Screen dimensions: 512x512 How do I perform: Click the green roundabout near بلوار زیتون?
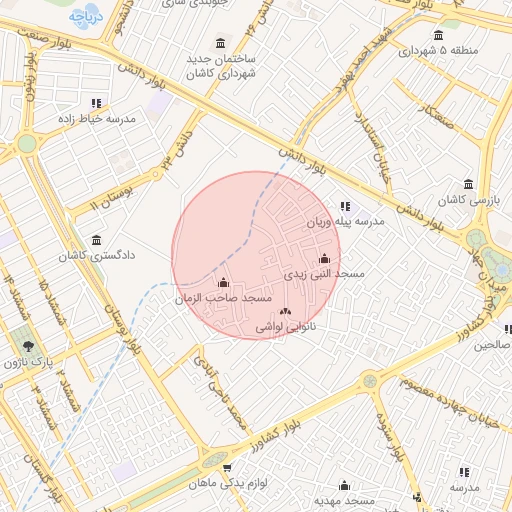coord(27,144)
